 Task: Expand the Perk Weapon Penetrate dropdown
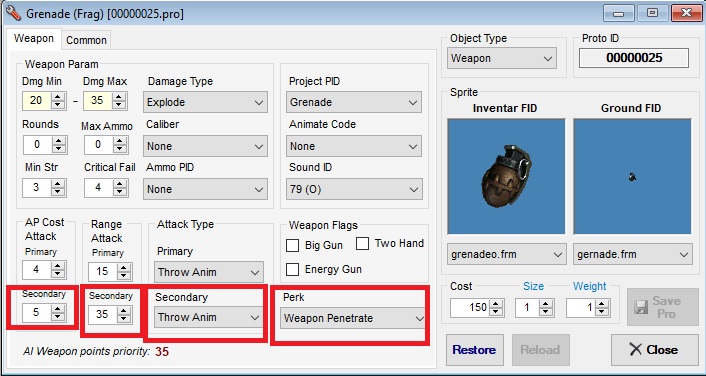(x=353, y=318)
